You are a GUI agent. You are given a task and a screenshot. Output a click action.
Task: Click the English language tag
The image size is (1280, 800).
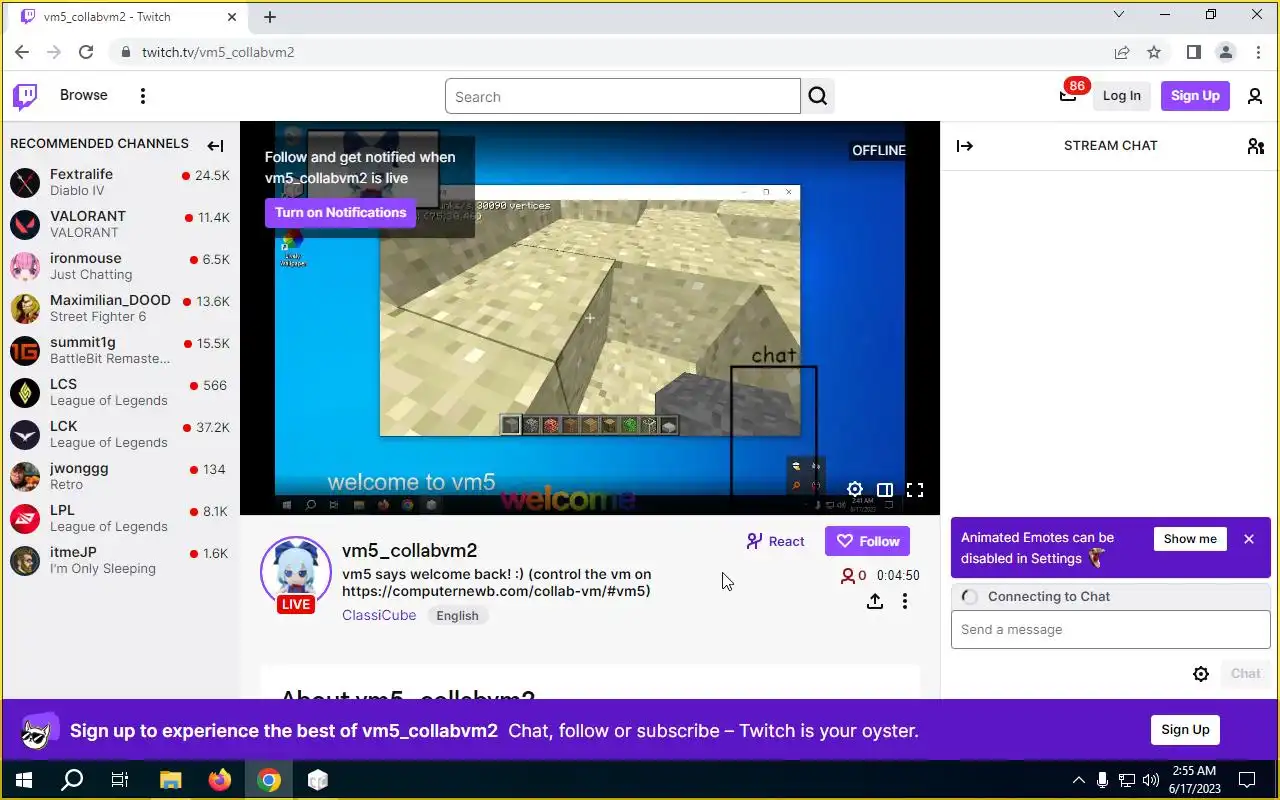(457, 616)
